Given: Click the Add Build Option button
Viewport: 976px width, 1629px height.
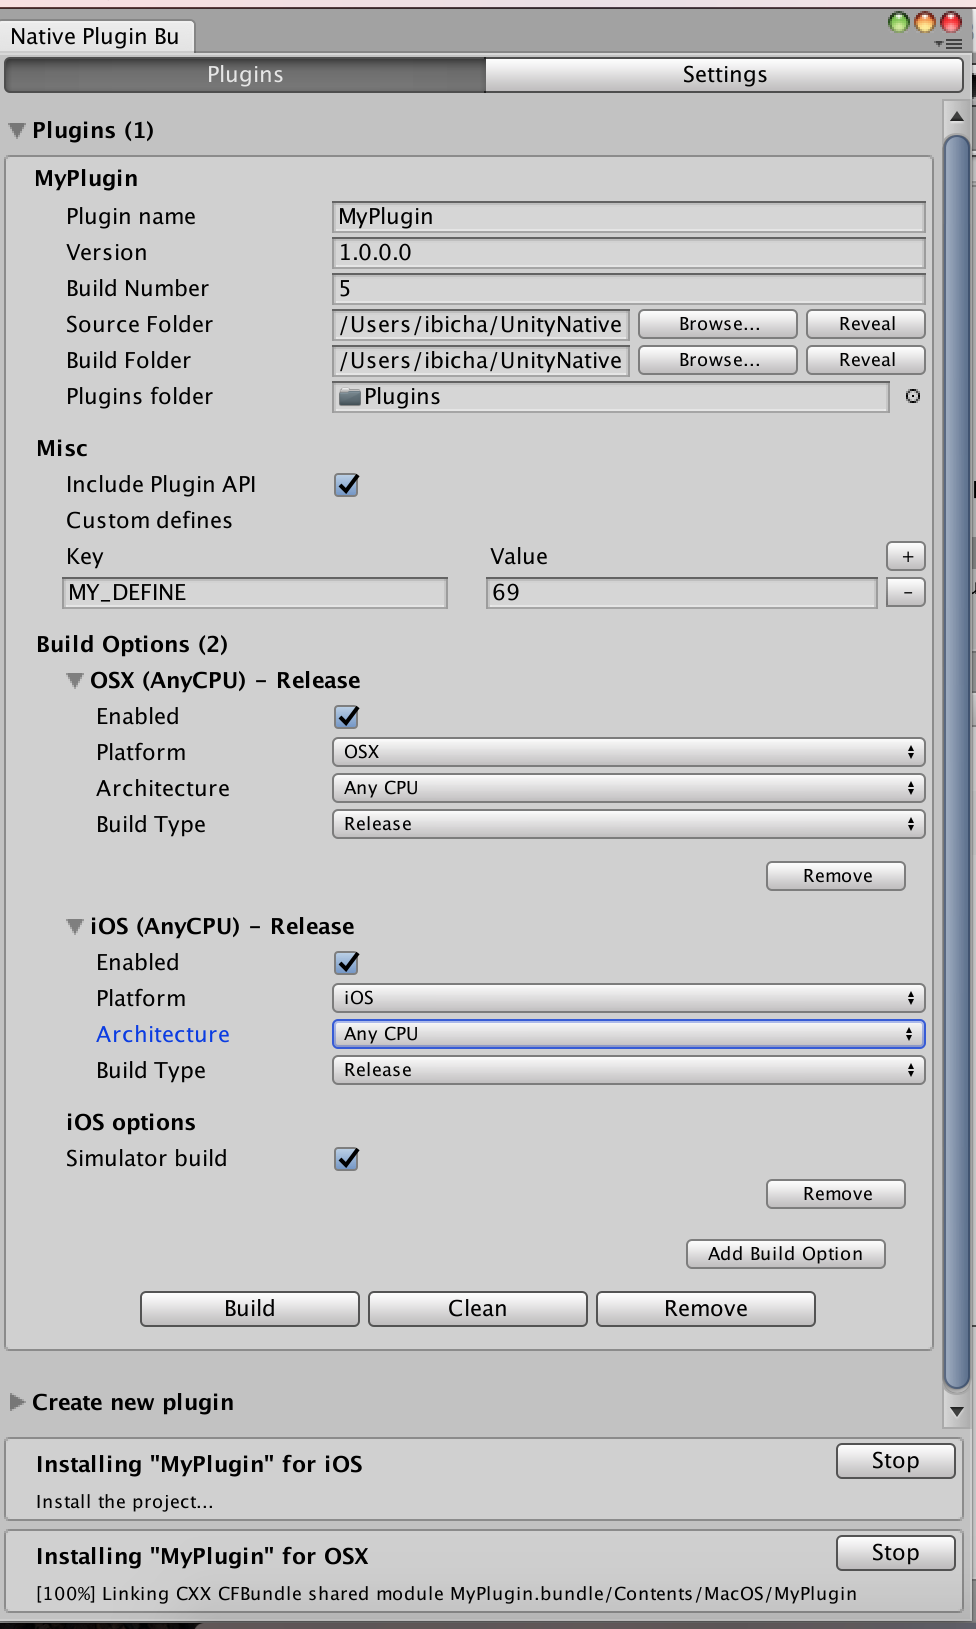Looking at the screenshot, I should (x=785, y=1254).
